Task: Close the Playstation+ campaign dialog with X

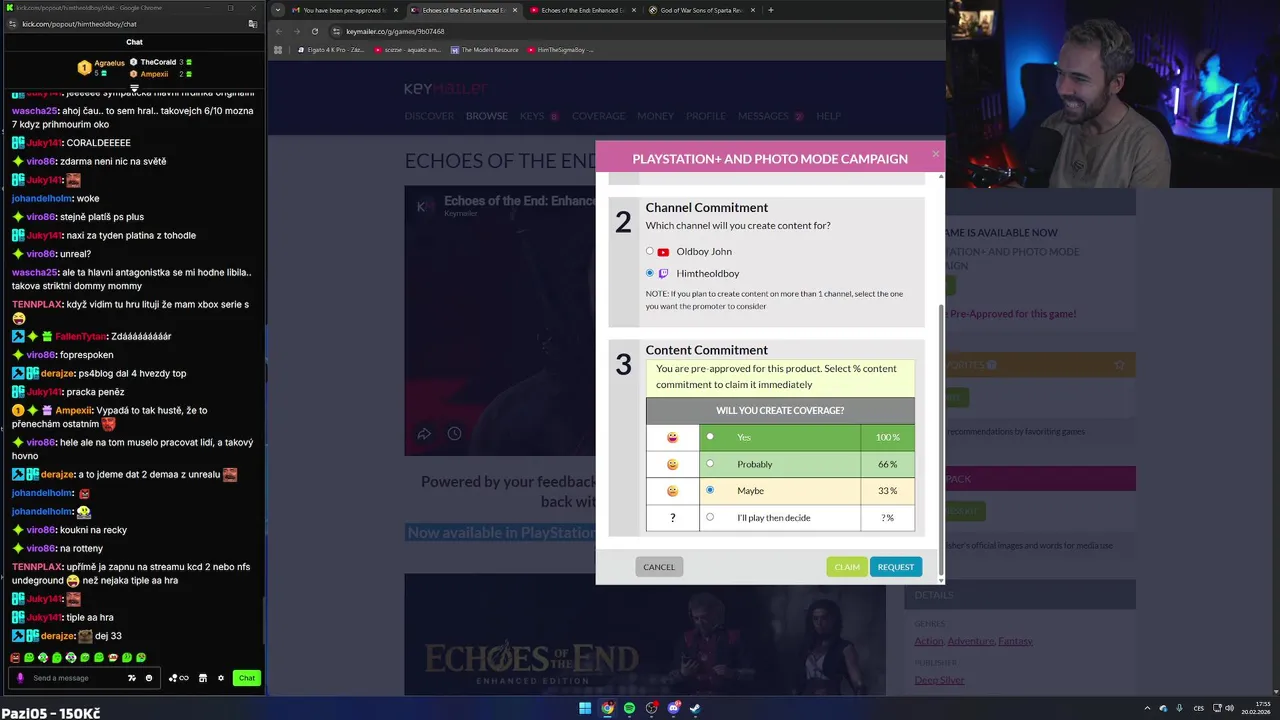Action: [x=936, y=153]
